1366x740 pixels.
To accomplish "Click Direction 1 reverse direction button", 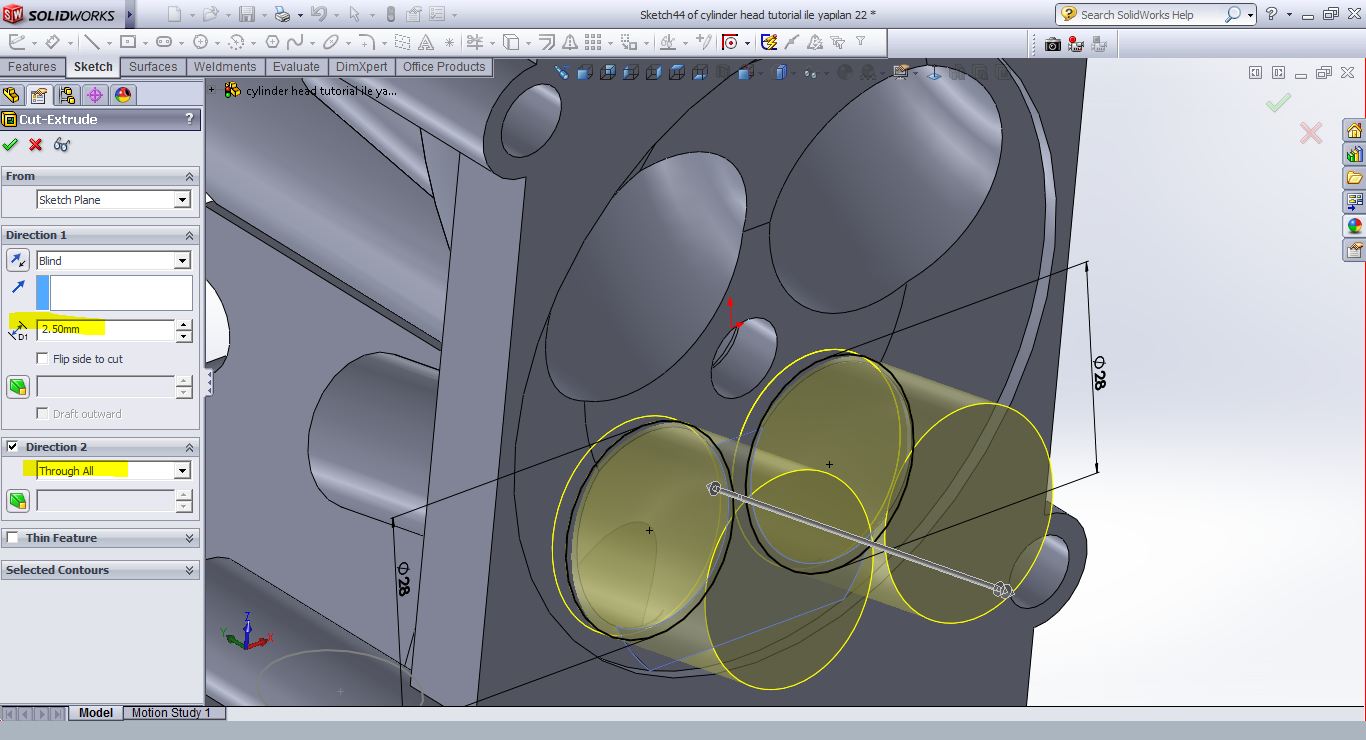I will point(18,261).
